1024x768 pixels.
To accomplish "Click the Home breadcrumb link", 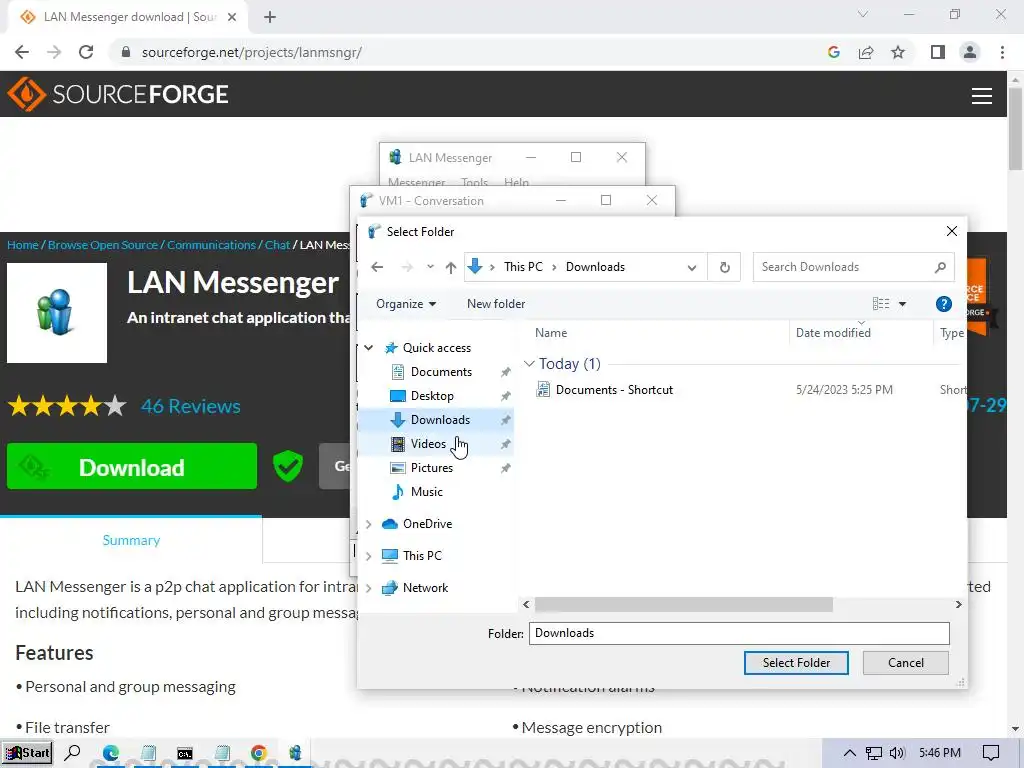I will pyautogui.click(x=23, y=245).
